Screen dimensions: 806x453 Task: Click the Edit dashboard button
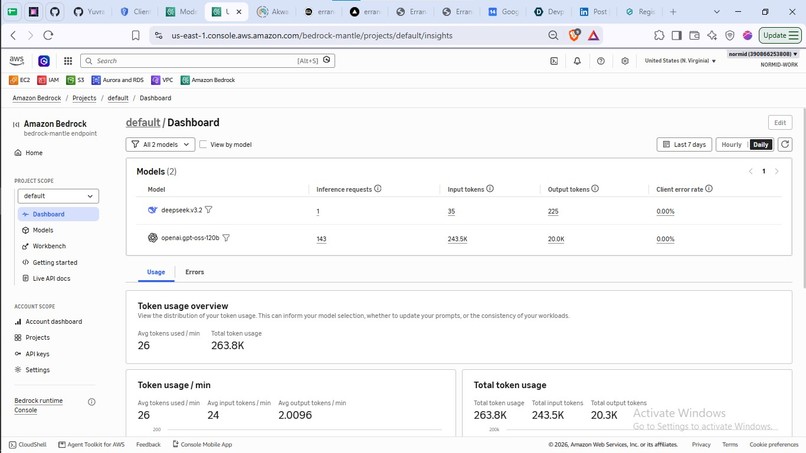(780, 122)
